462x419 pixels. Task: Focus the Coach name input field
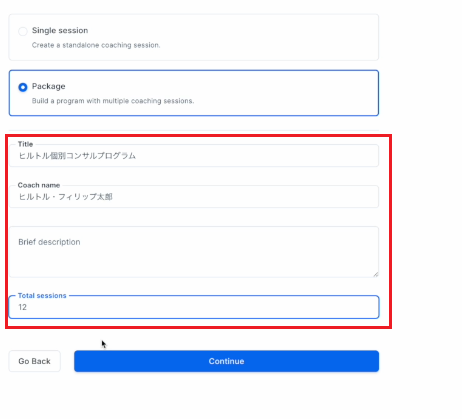194,197
